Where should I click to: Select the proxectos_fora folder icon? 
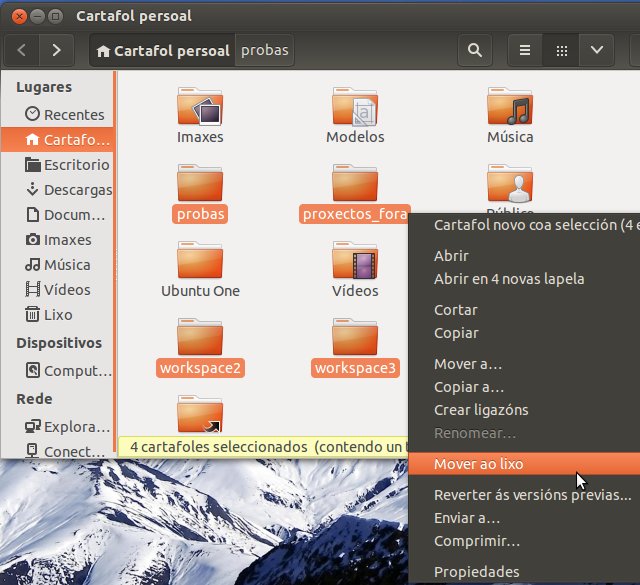355,183
